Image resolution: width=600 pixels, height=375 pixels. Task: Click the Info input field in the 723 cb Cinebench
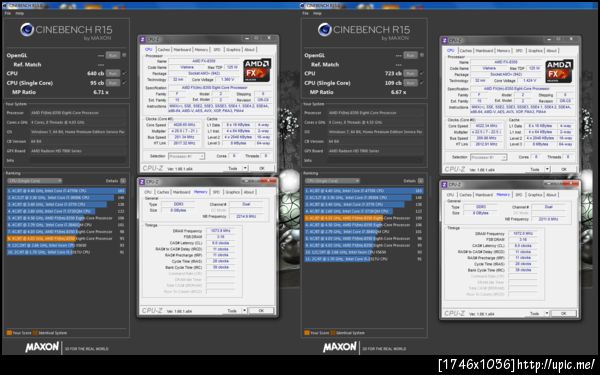[x=375, y=160]
